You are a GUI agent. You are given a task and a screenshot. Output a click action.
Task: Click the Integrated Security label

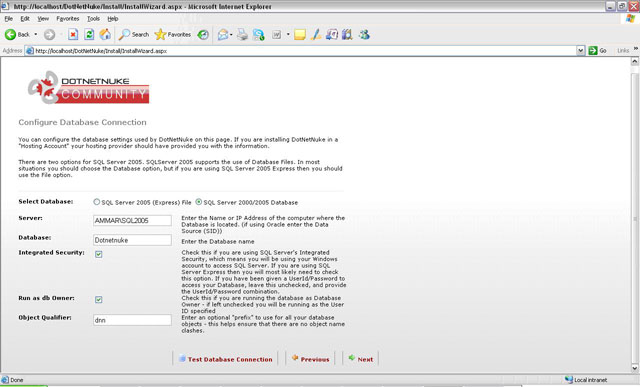51,253
